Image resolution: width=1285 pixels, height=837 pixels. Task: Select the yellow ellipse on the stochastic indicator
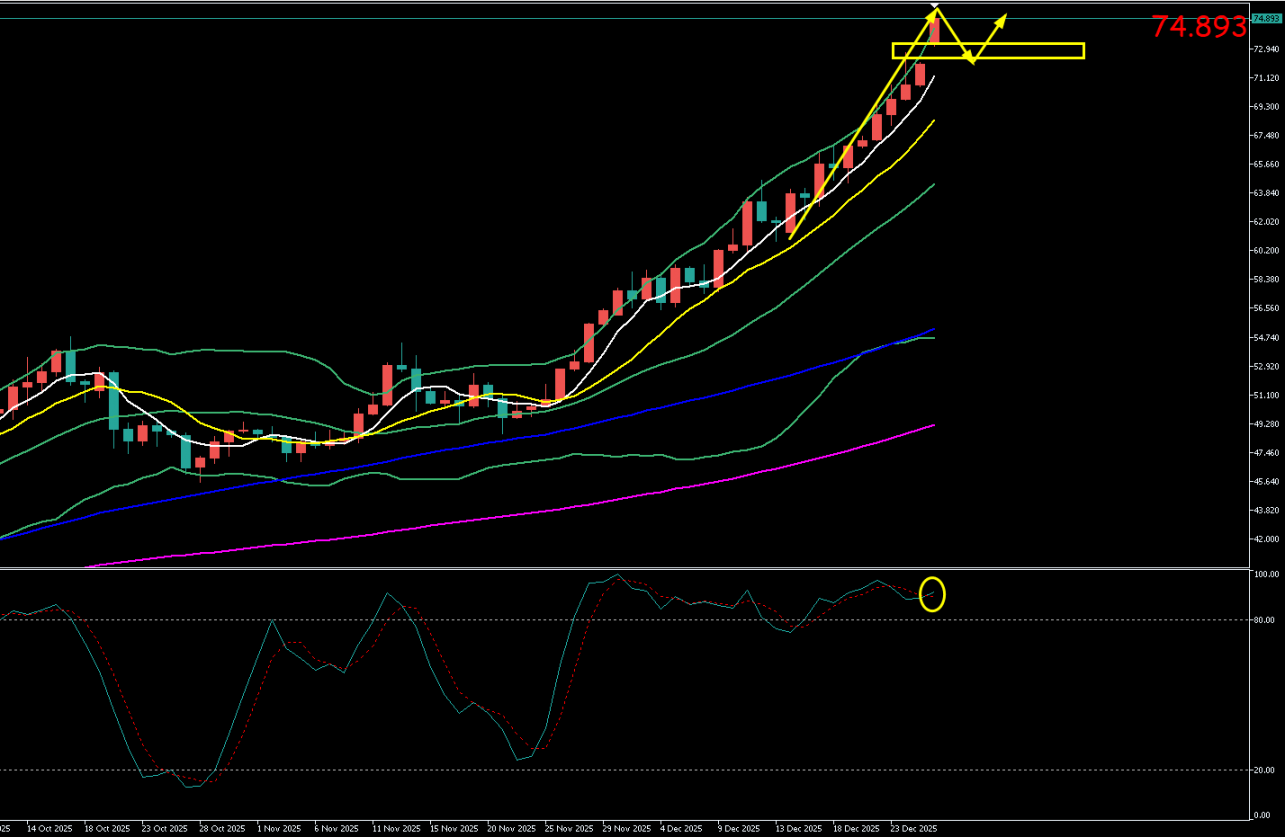tap(932, 594)
